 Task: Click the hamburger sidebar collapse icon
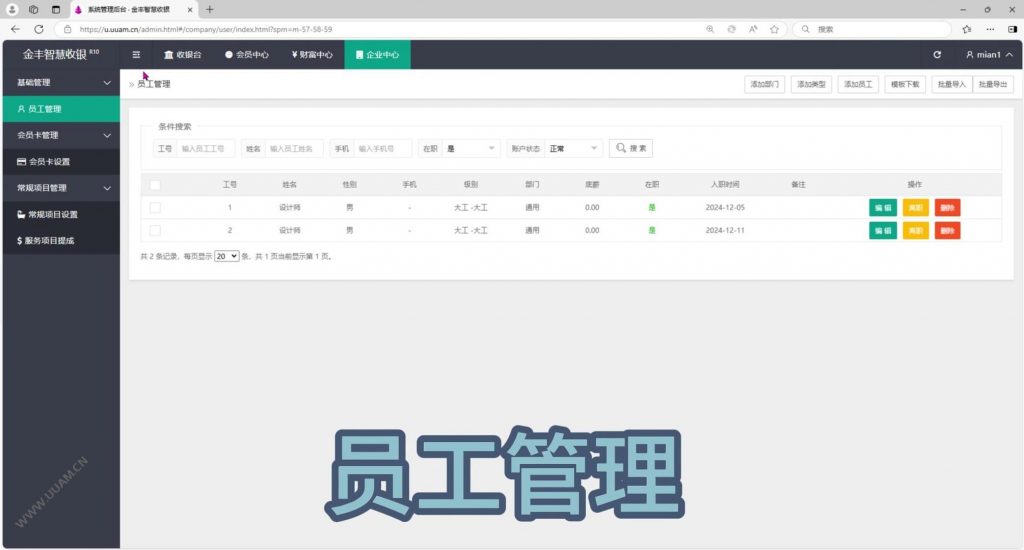[136, 55]
